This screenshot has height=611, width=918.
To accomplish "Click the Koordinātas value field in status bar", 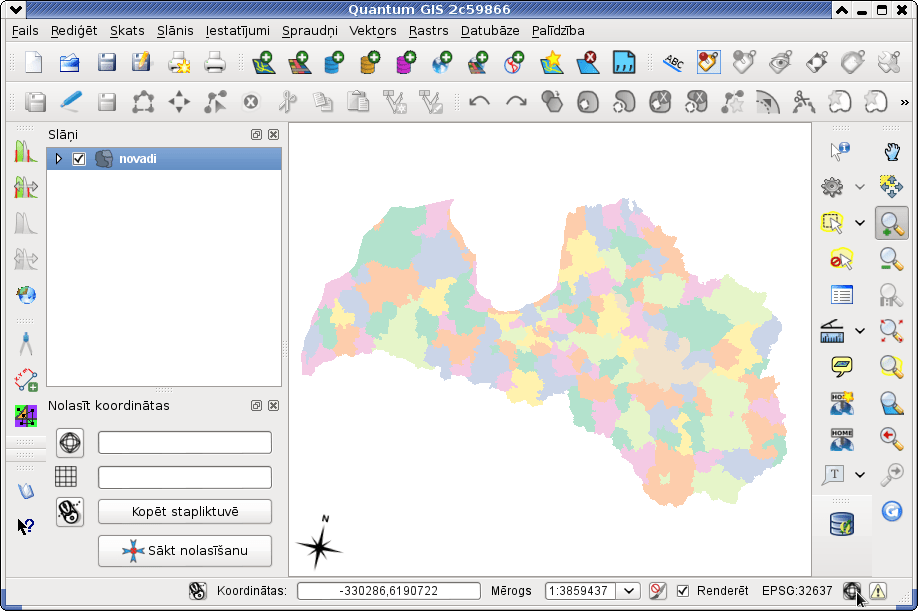I will pyautogui.click(x=389, y=591).
